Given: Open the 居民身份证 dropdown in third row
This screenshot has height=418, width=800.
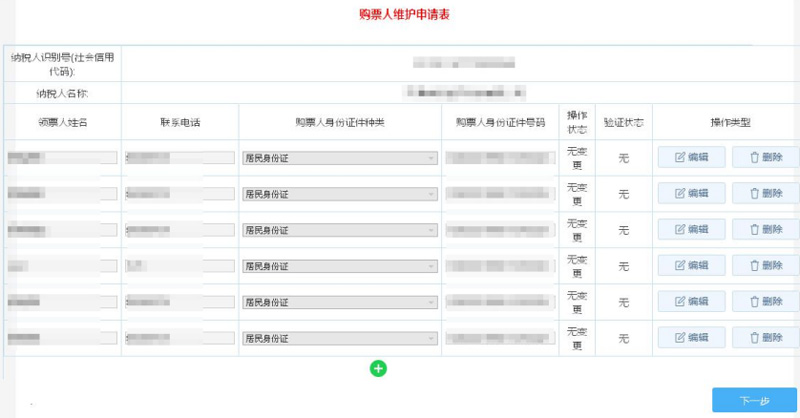Looking at the screenshot, I should [340, 230].
